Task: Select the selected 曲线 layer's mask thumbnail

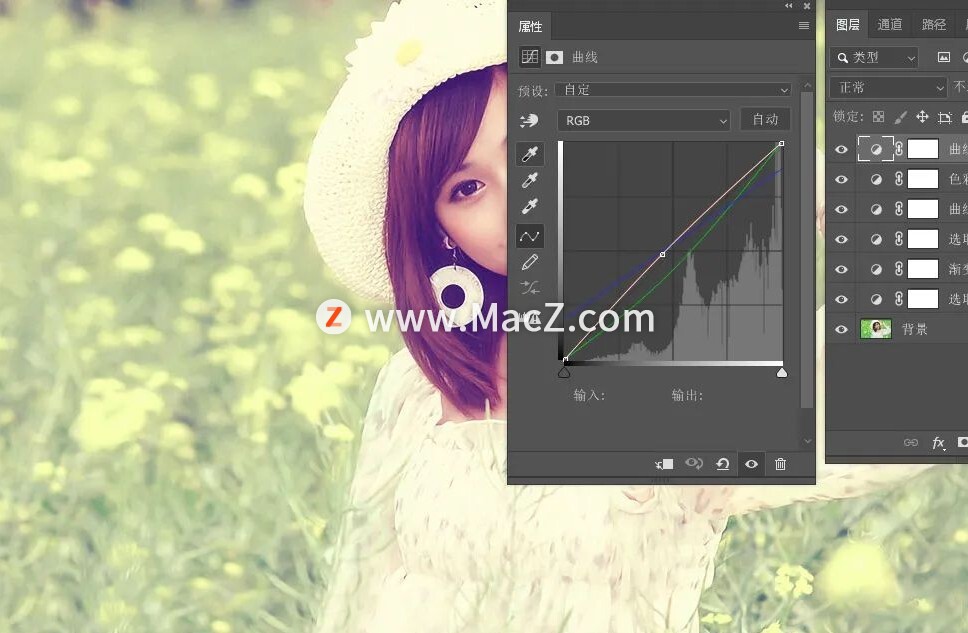Action: [x=923, y=149]
